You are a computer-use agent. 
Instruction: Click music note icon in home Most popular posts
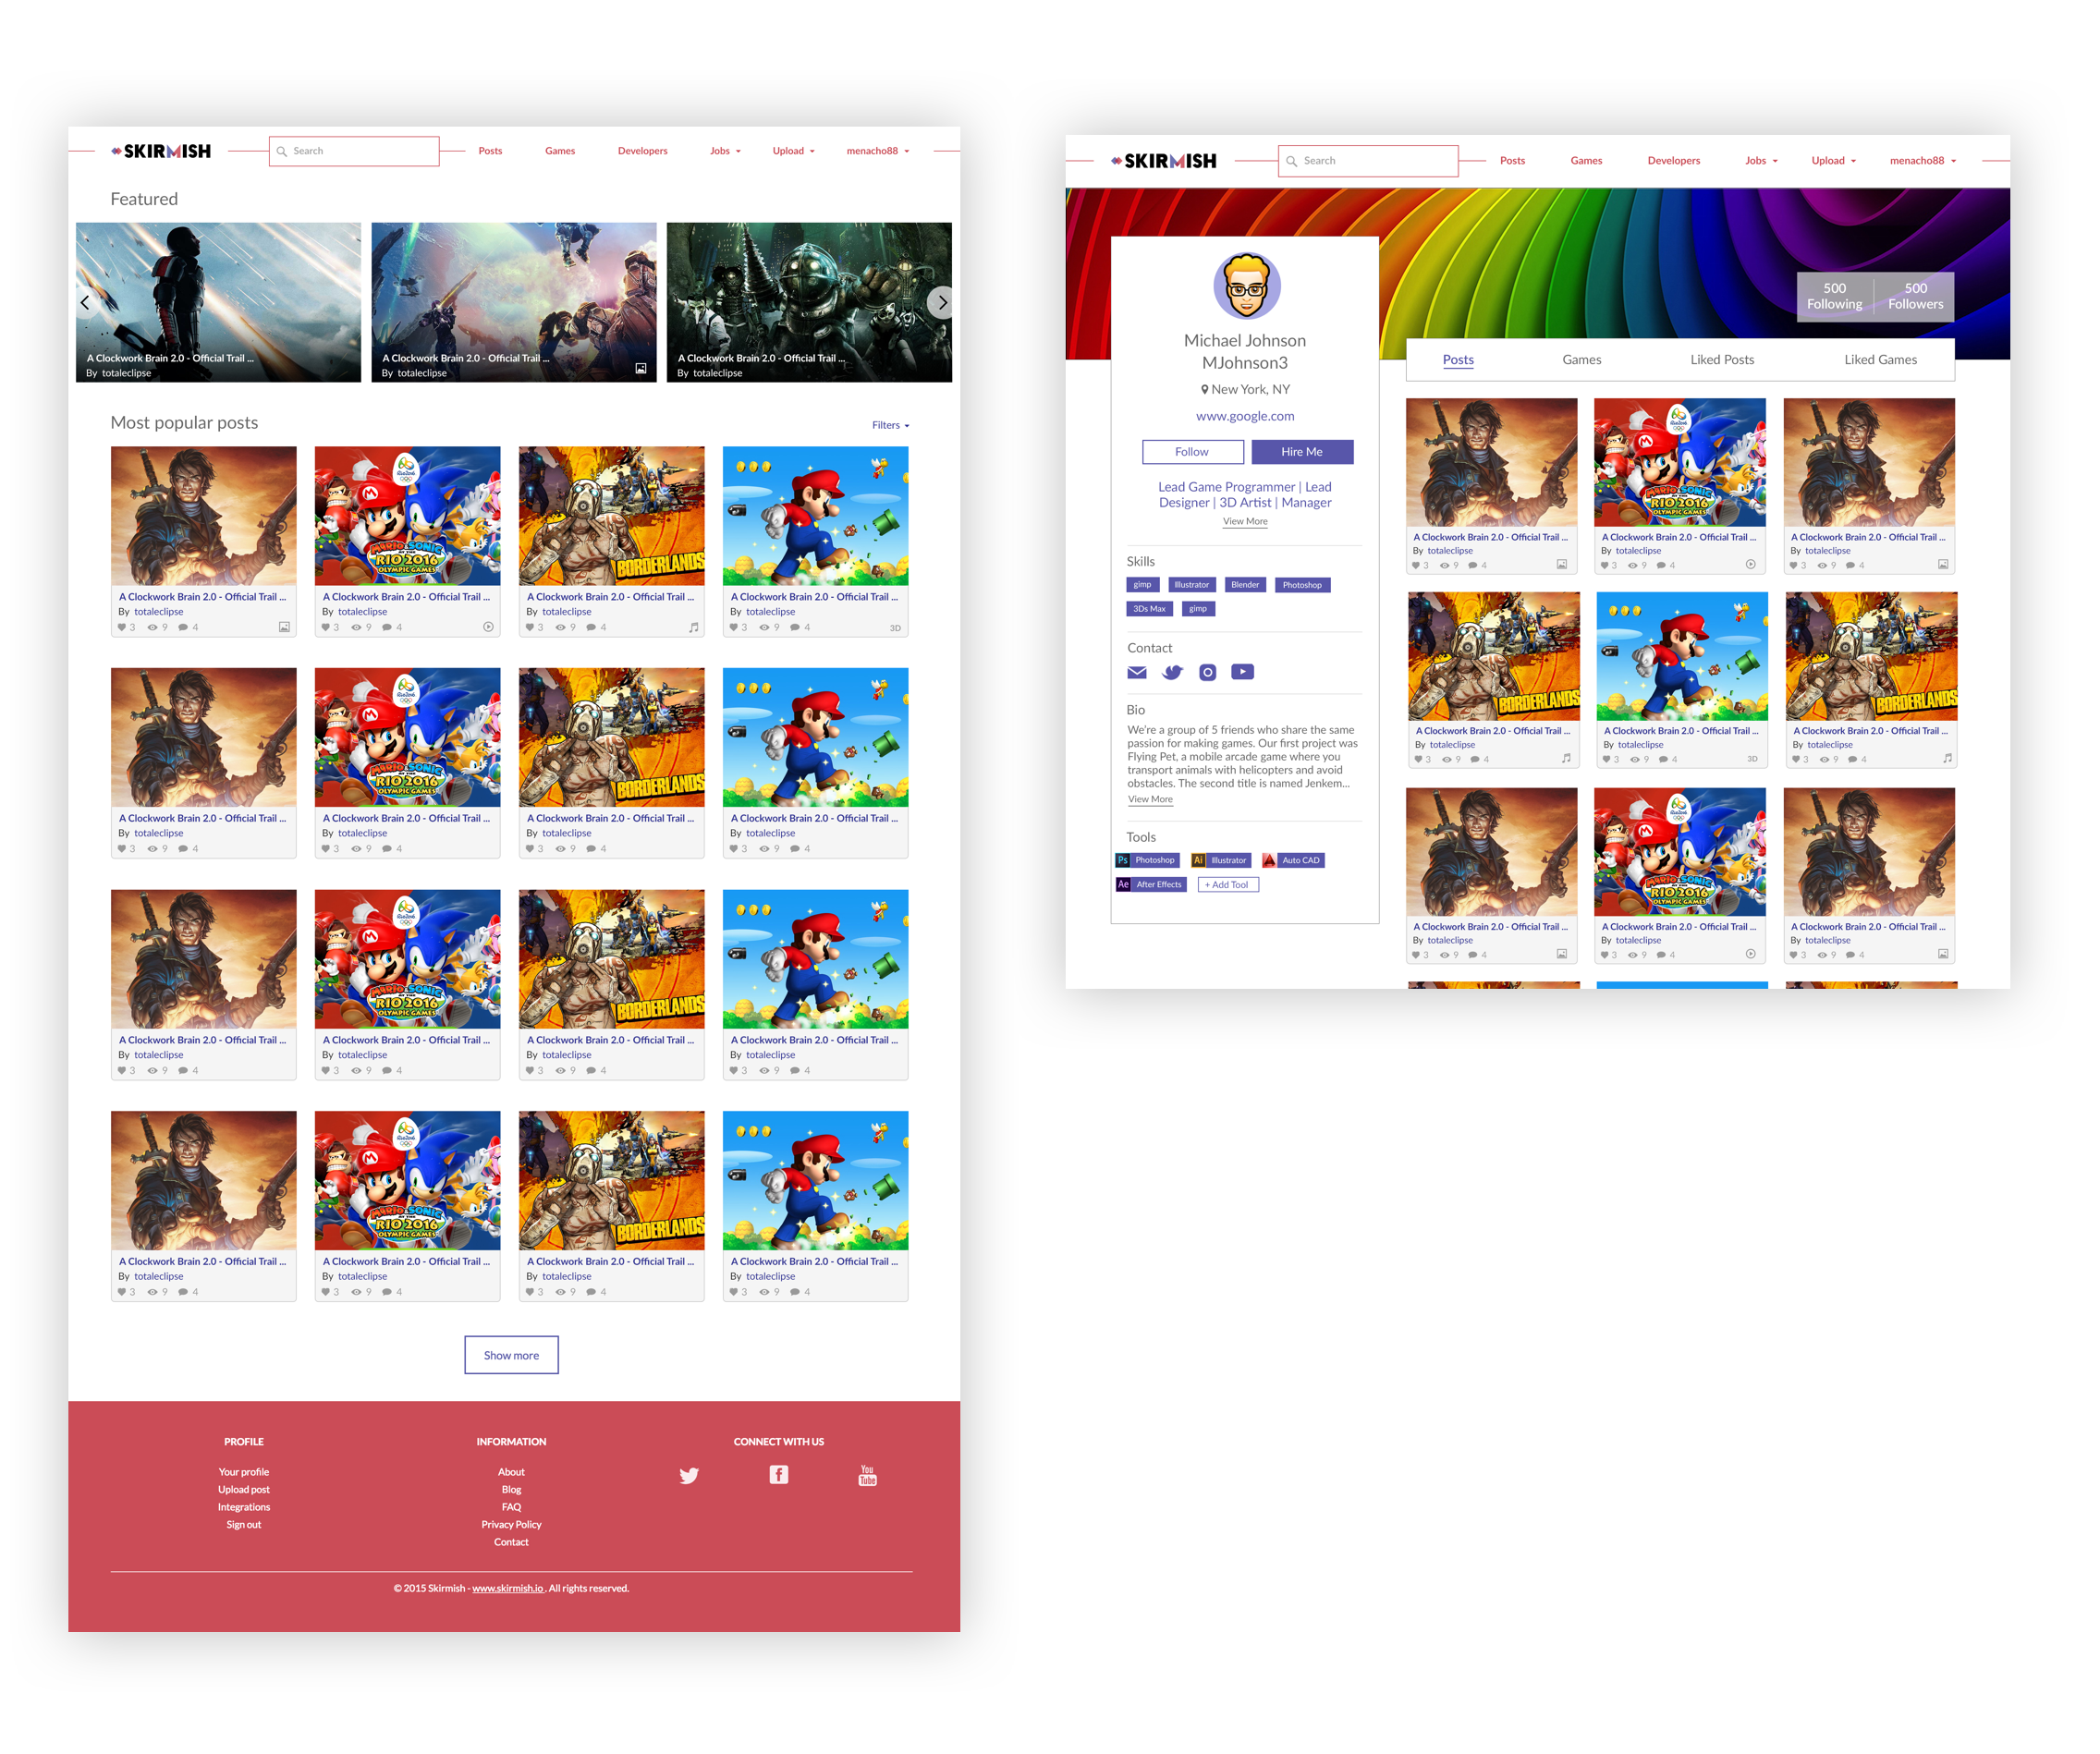tap(693, 627)
